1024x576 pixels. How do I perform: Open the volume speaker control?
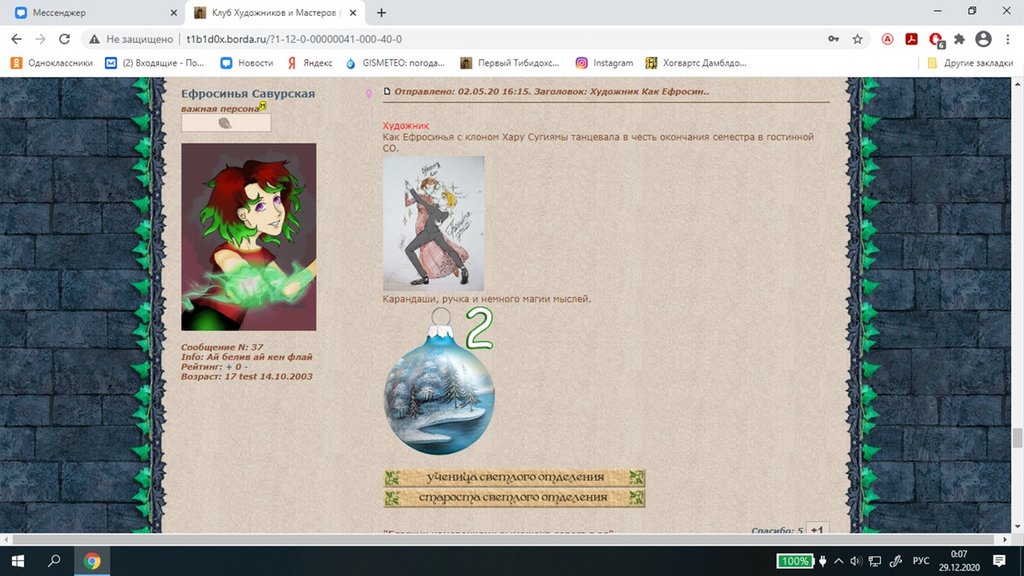(x=856, y=561)
